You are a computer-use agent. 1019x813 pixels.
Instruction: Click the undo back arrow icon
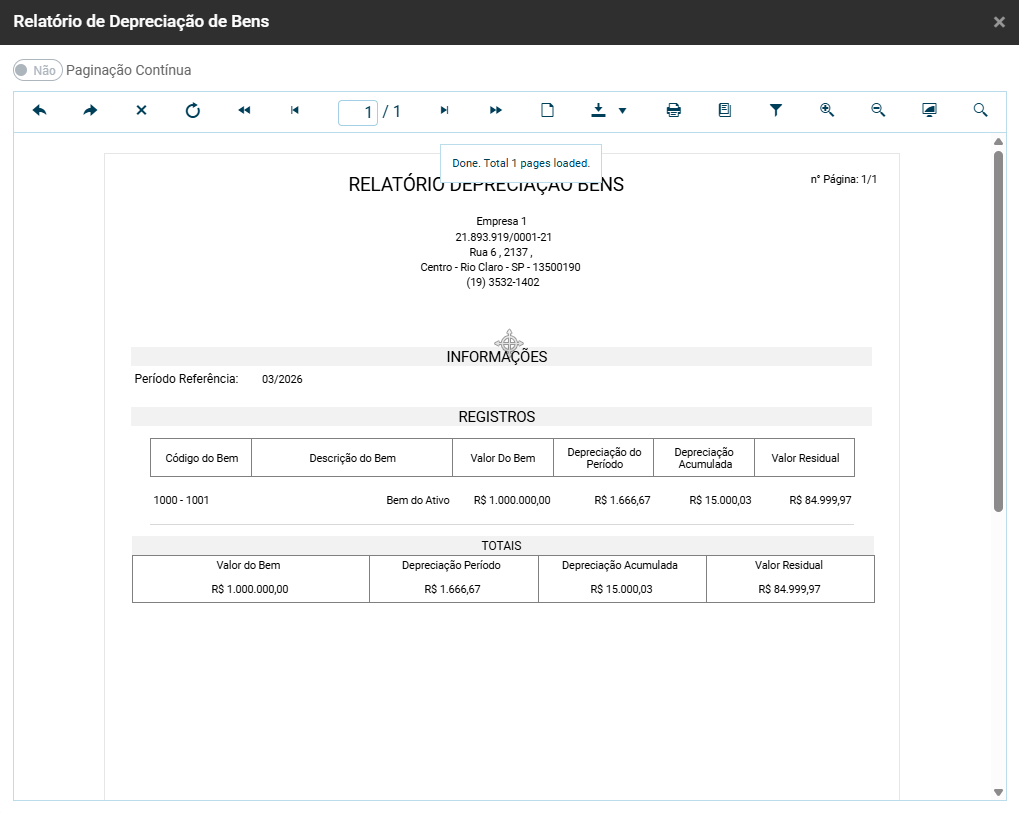[40, 111]
